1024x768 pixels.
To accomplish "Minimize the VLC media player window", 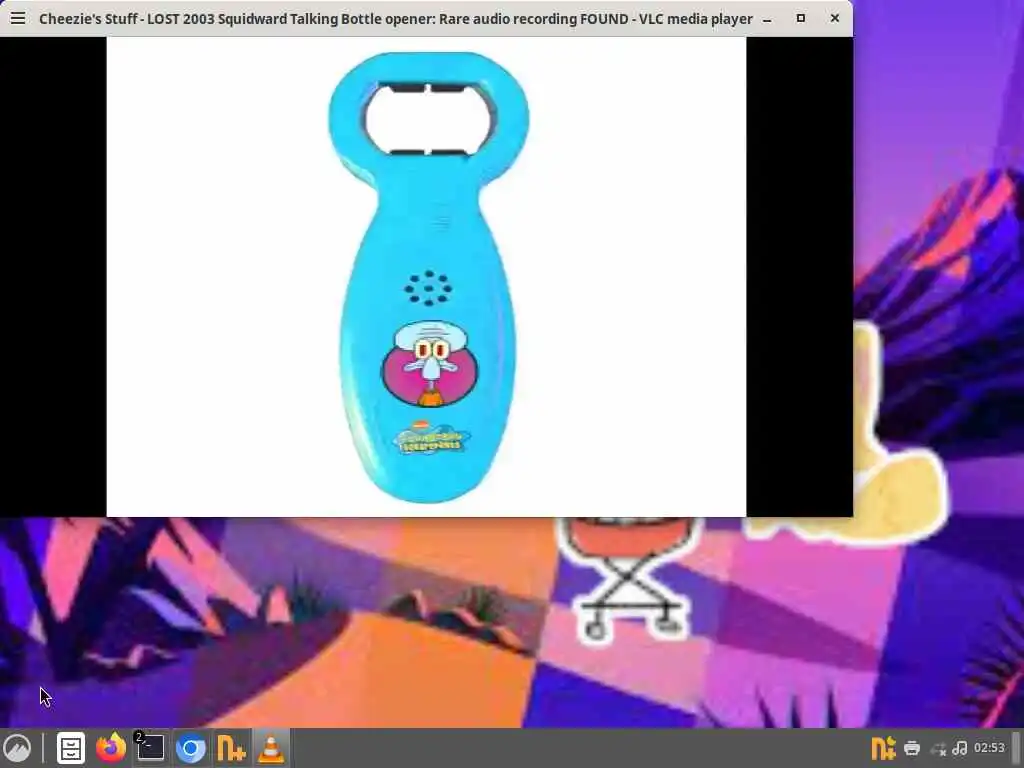I will [767, 19].
